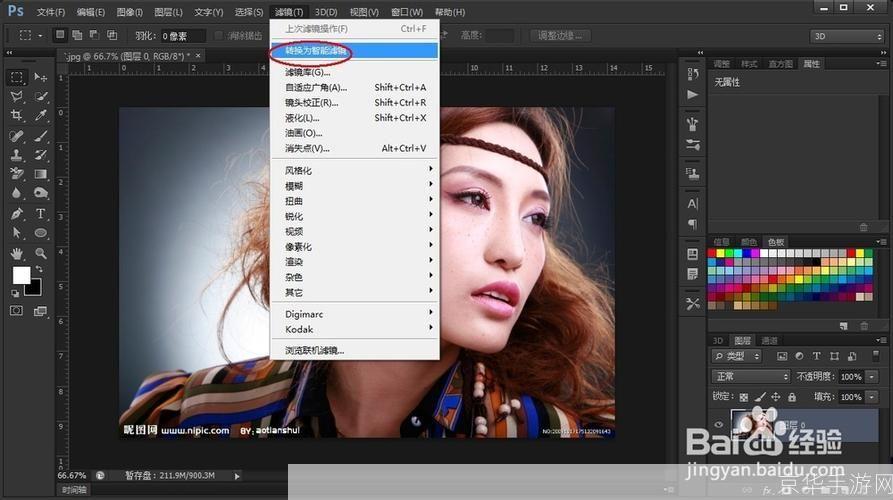
Task: Click the feather 0 像素 input field
Action: [x=182, y=36]
